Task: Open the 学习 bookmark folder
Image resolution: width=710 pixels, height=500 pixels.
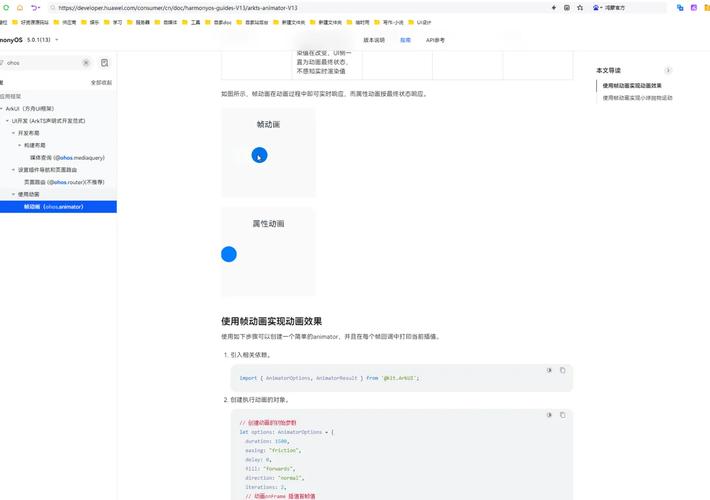Action: click(113, 22)
